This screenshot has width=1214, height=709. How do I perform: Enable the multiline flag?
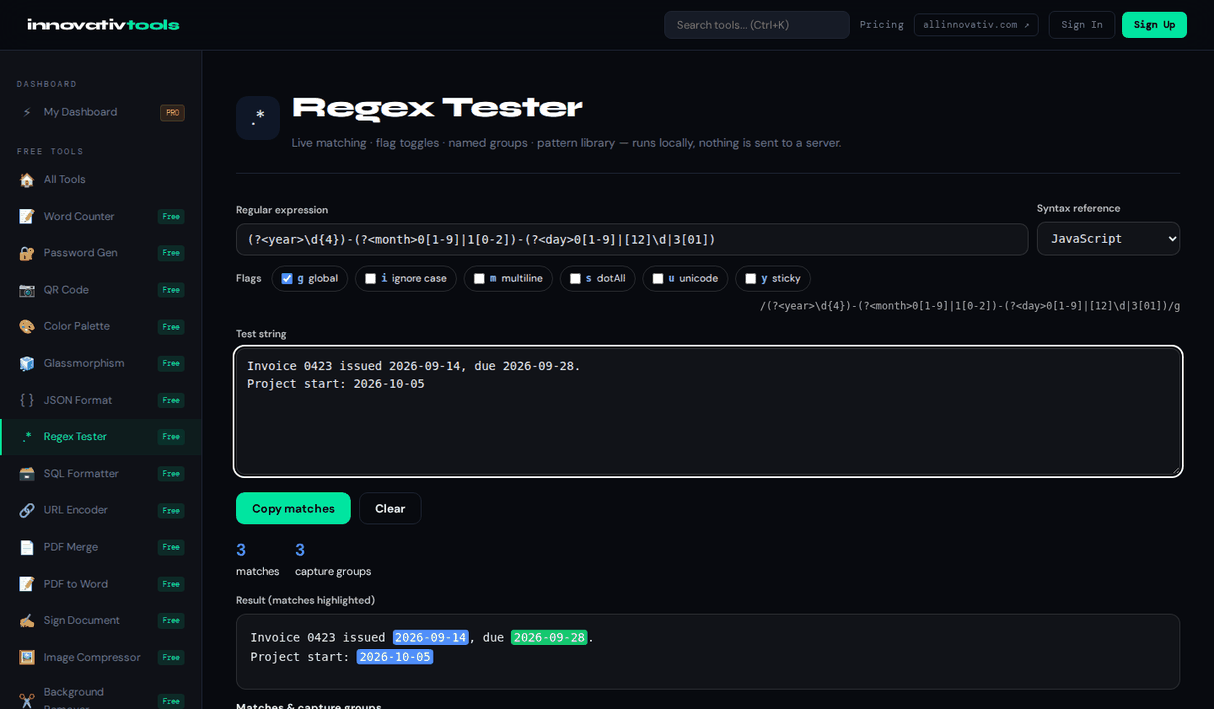(x=479, y=279)
